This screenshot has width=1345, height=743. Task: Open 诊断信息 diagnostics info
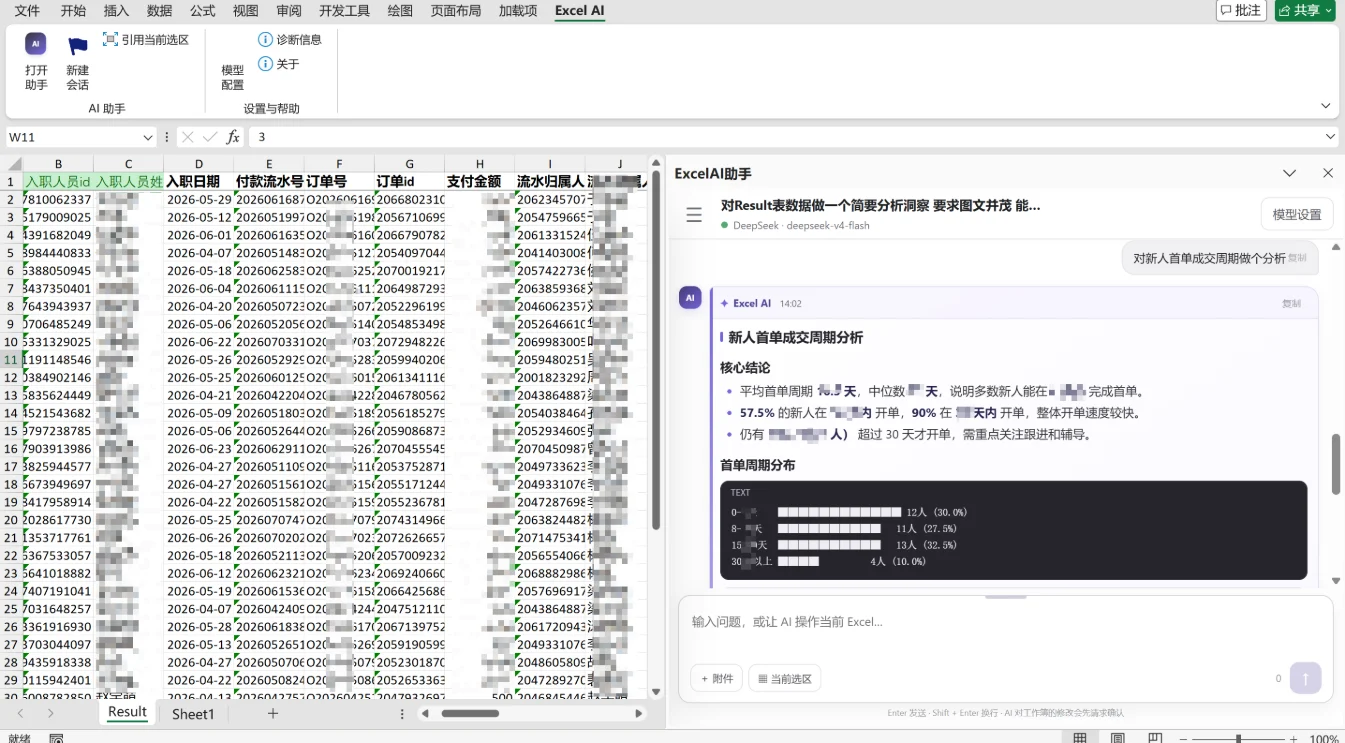coord(290,40)
